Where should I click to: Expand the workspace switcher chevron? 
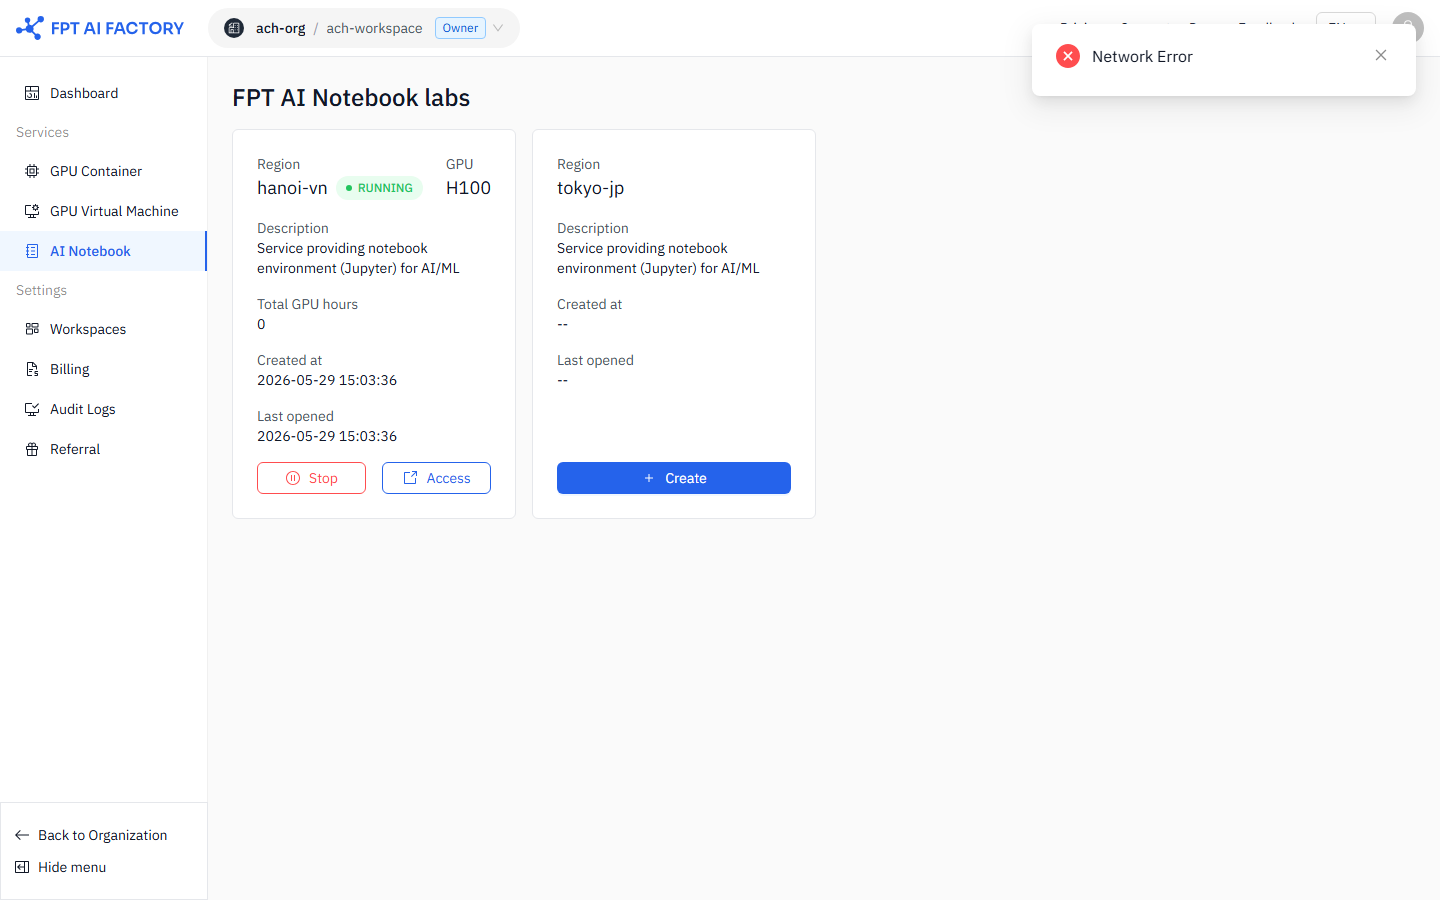(x=498, y=28)
